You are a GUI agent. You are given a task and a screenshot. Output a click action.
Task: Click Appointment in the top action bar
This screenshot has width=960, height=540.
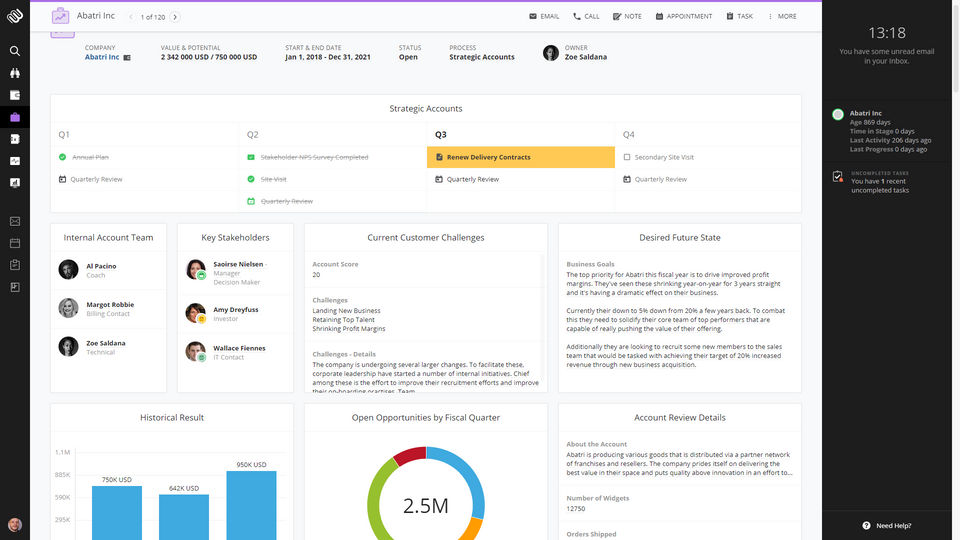[684, 16]
